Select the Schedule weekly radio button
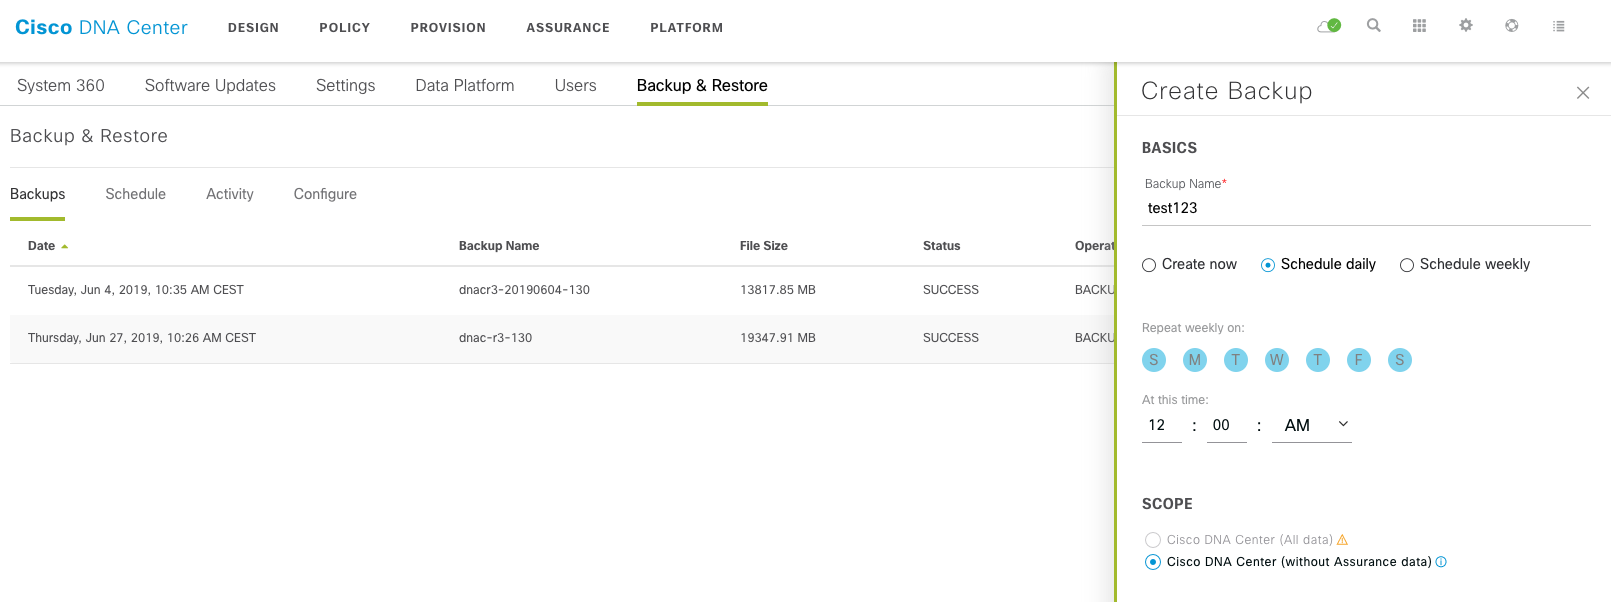The image size is (1611, 602). click(x=1407, y=265)
